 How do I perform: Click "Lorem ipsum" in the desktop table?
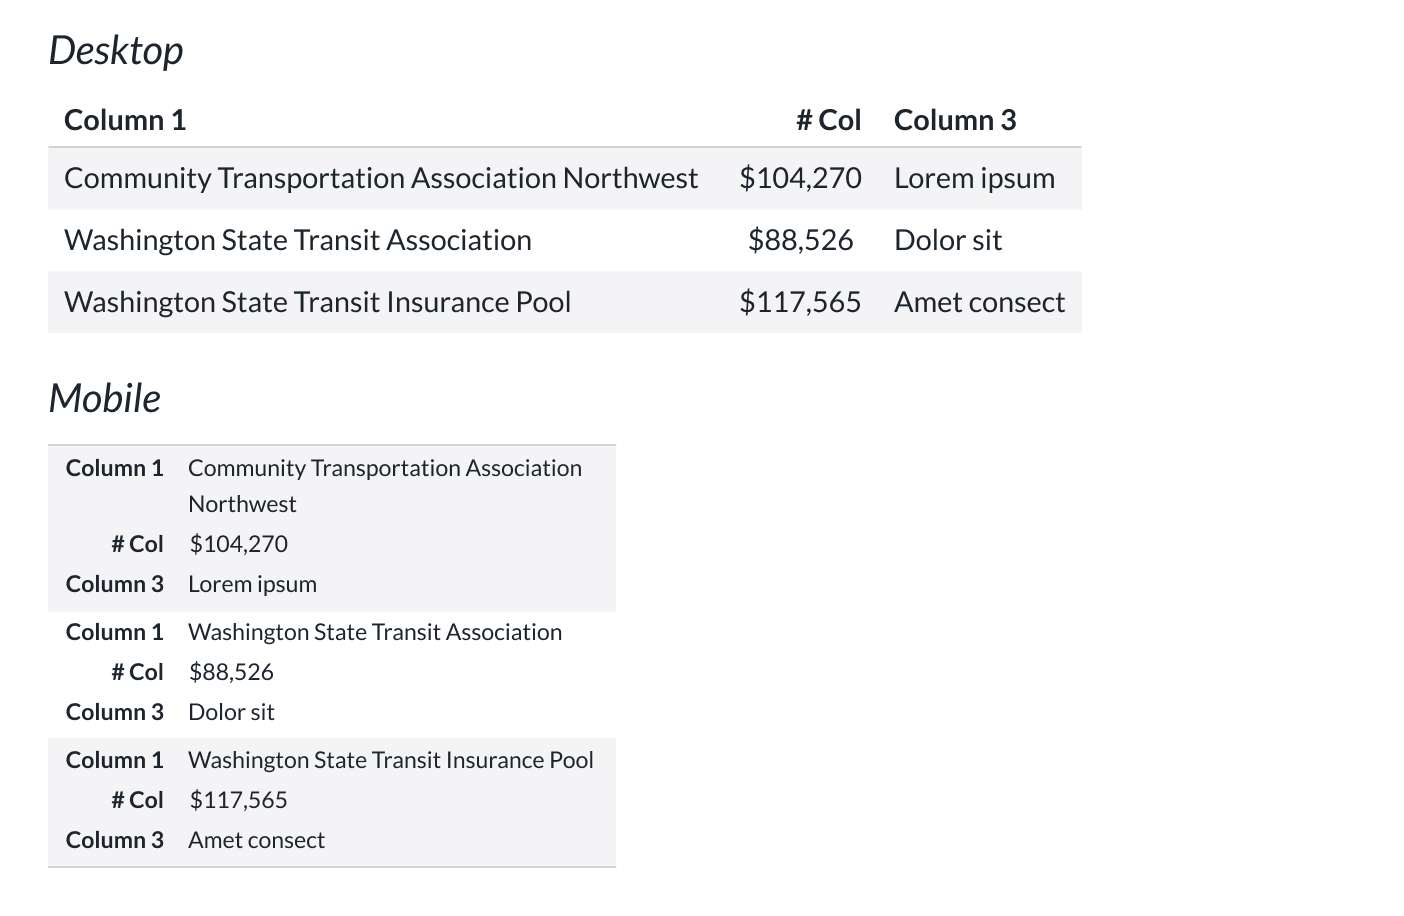[974, 178]
